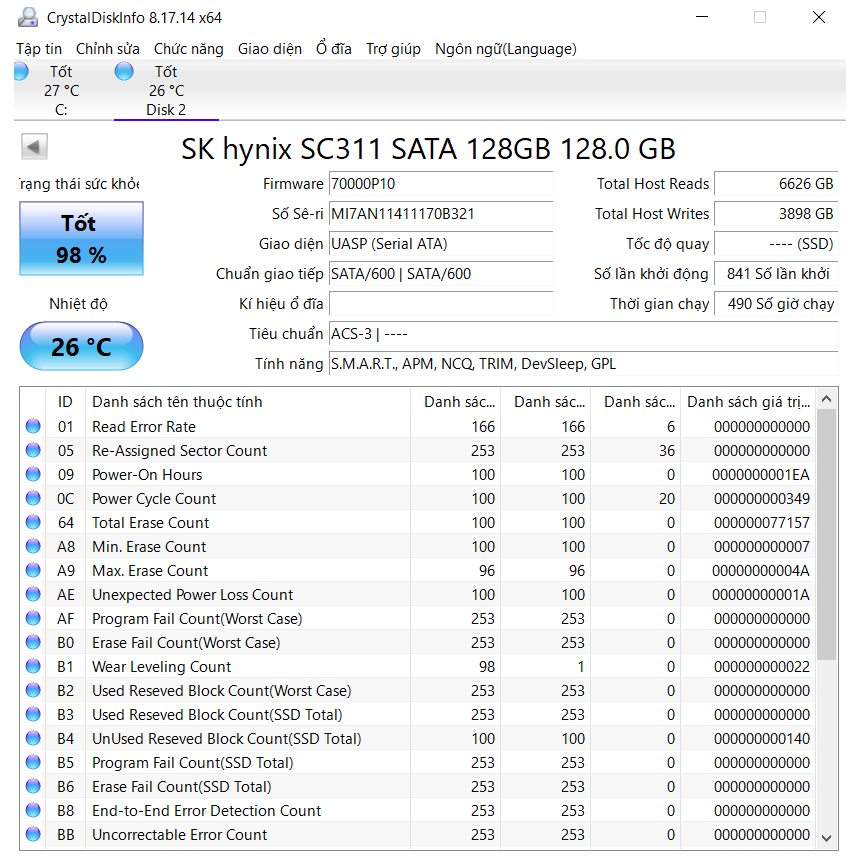Click Total Host Writes value 3898 GB
Image resolution: width=859 pixels, height=859 pixels.
pos(776,214)
